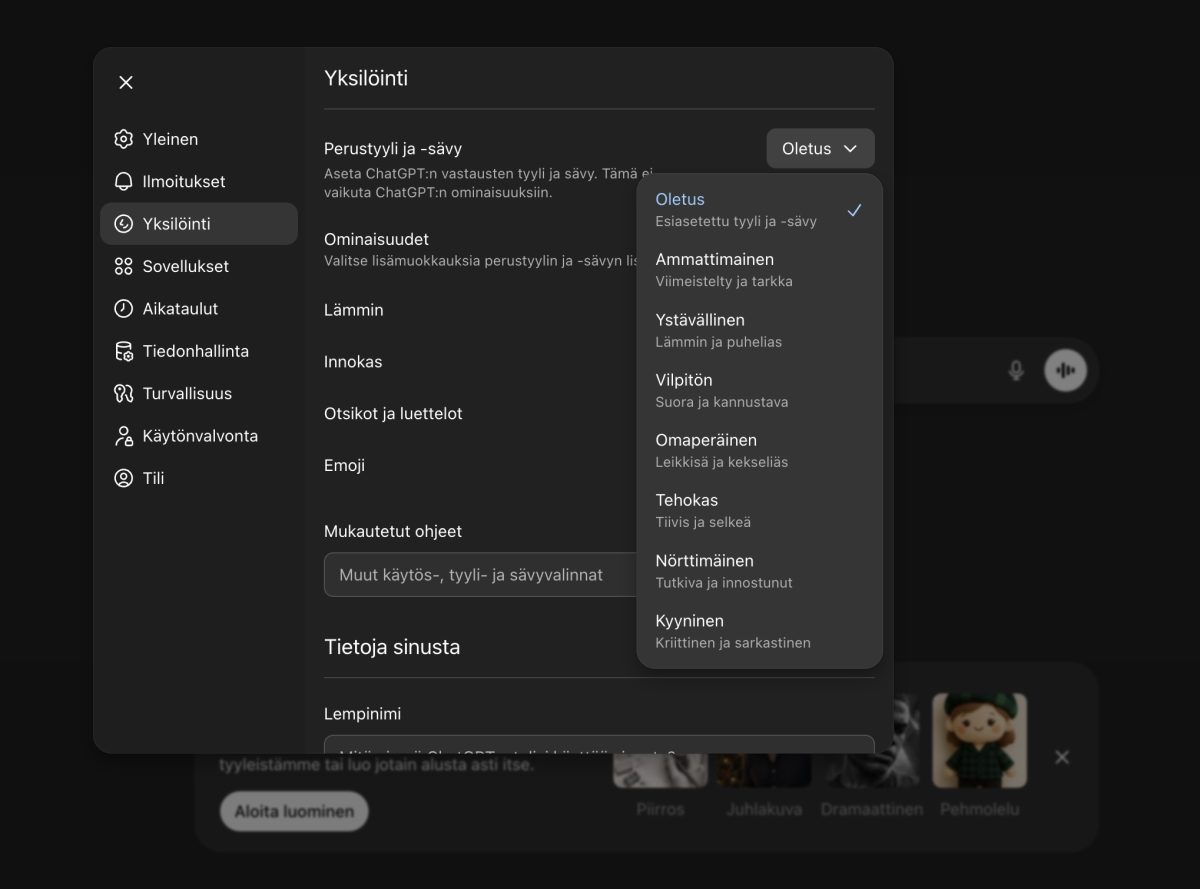
Task: Click the Ilmoitukset bell icon
Action: [x=124, y=181]
